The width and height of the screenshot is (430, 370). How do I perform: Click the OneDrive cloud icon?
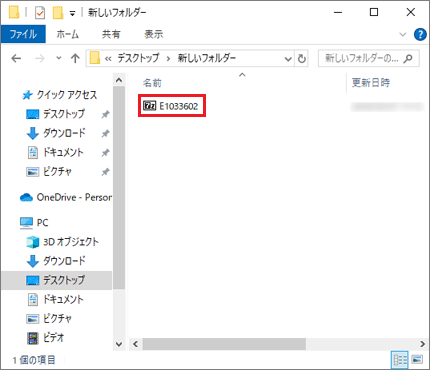pyautogui.click(x=26, y=198)
